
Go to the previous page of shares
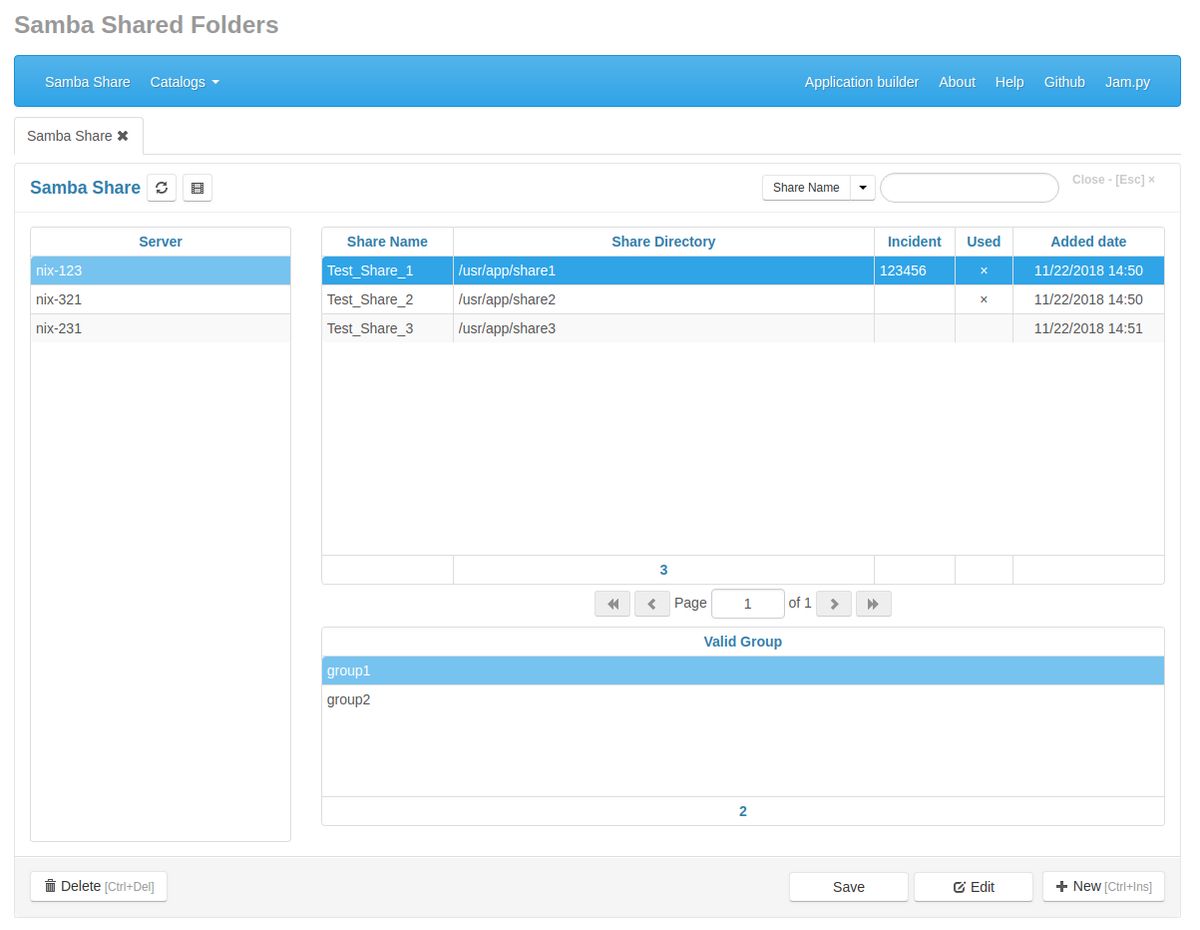[652, 603]
